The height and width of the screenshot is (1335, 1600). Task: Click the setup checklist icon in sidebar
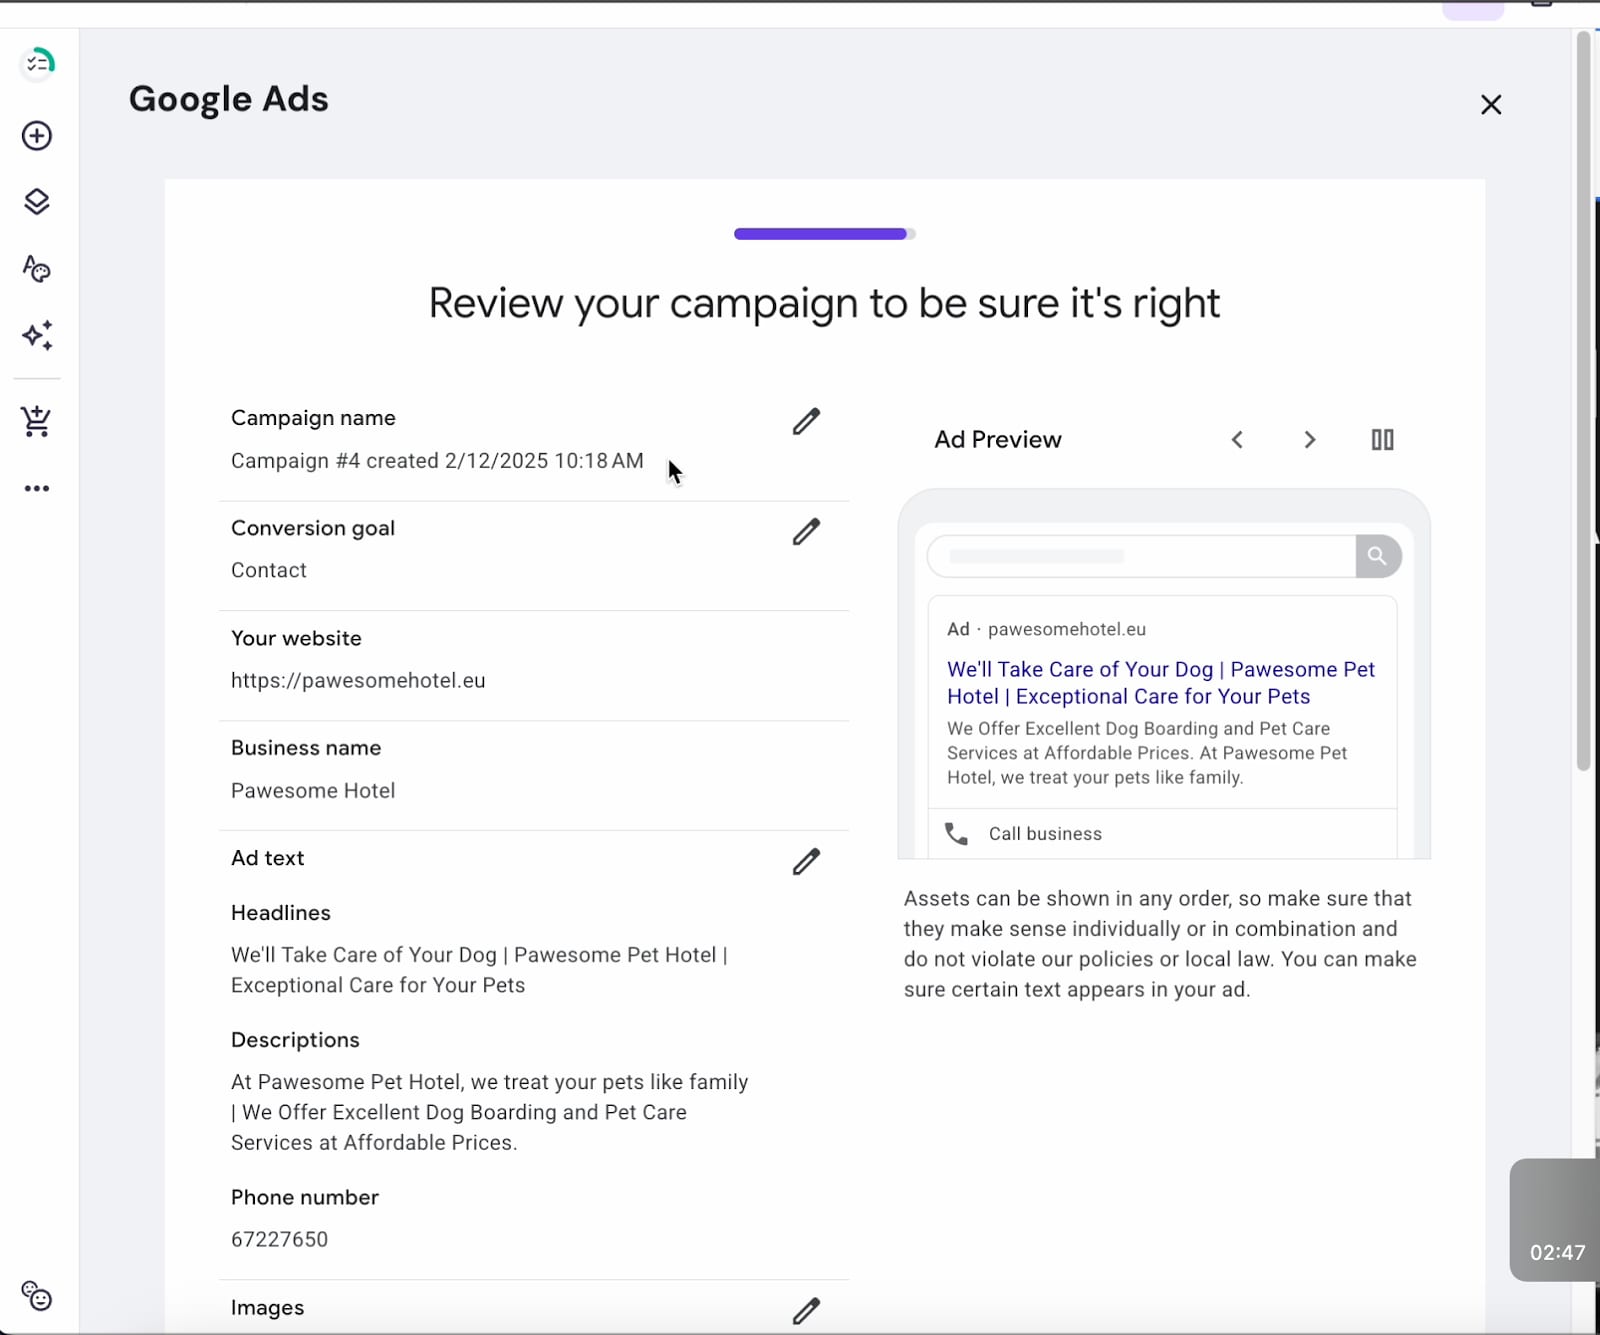click(x=37, y=65)
